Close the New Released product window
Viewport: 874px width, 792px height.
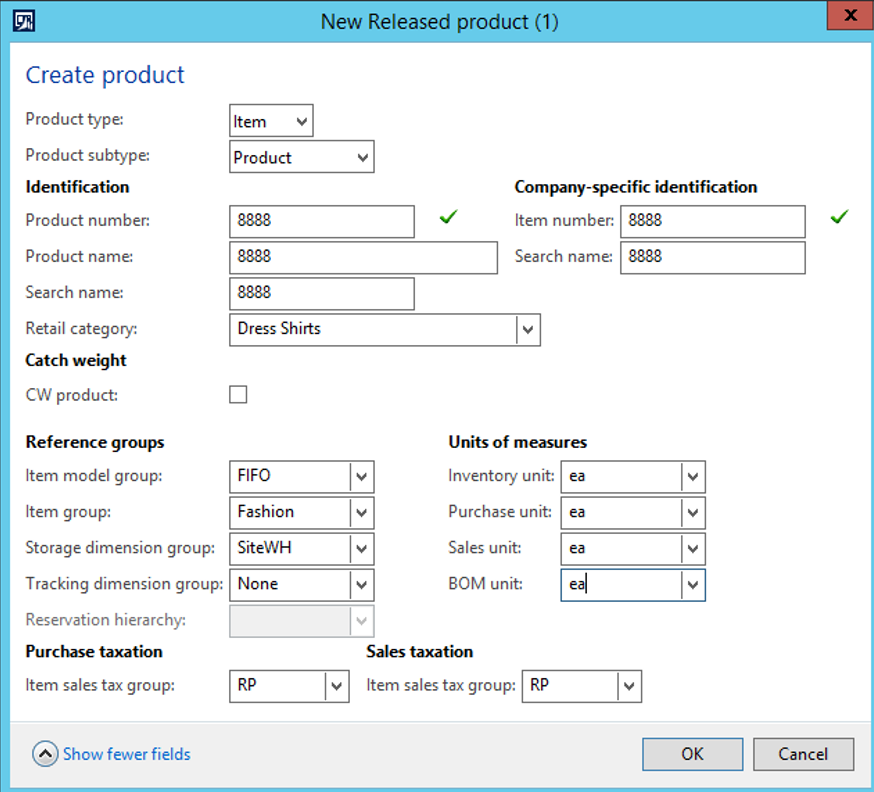[850, 17]
